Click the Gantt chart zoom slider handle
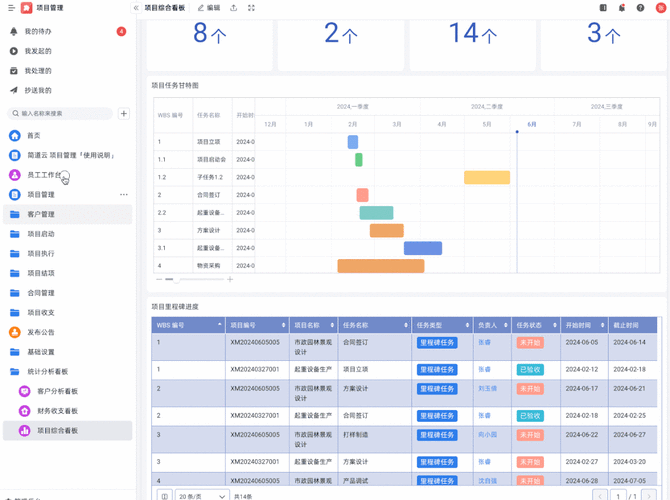The height and width of the screenshot is (500, 670). [177, 279]
